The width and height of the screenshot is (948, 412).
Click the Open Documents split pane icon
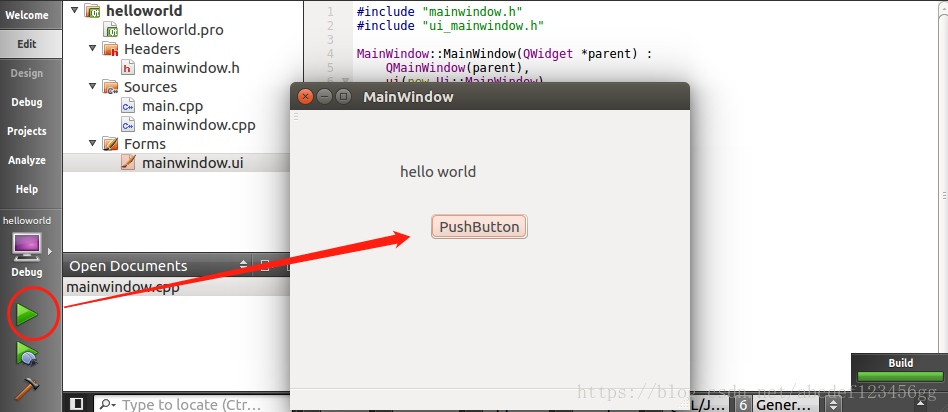[x=264, y=265]
